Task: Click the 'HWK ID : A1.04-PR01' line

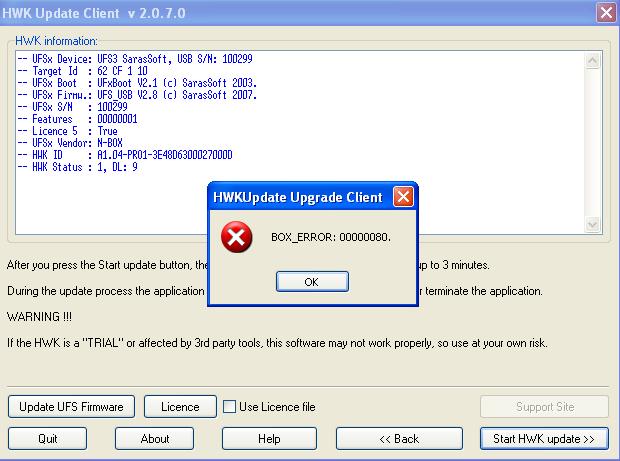Action: coord(125,155)
